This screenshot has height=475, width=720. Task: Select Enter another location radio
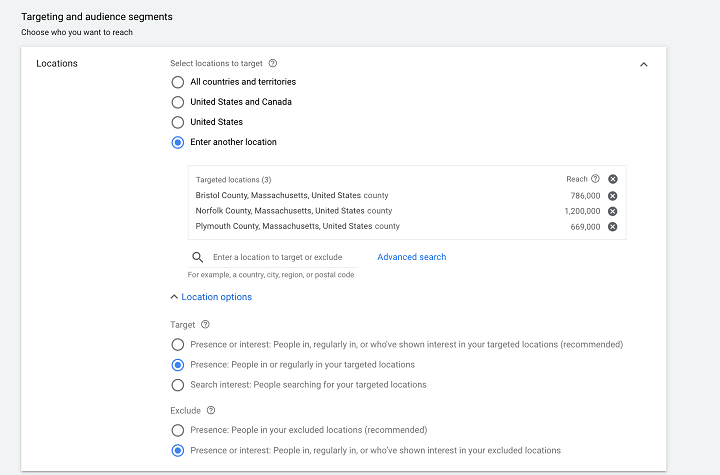[178, 142]
